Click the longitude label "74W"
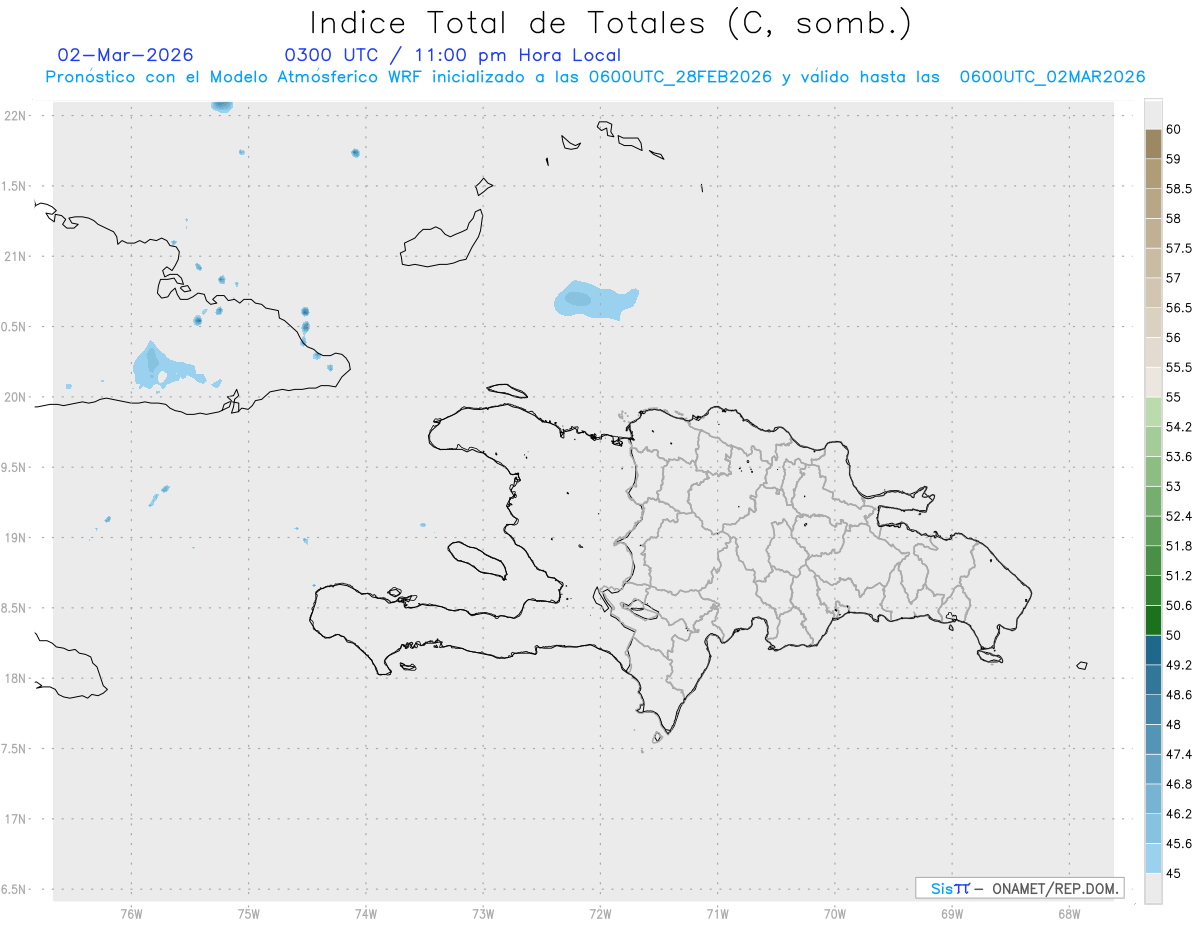 365,914
